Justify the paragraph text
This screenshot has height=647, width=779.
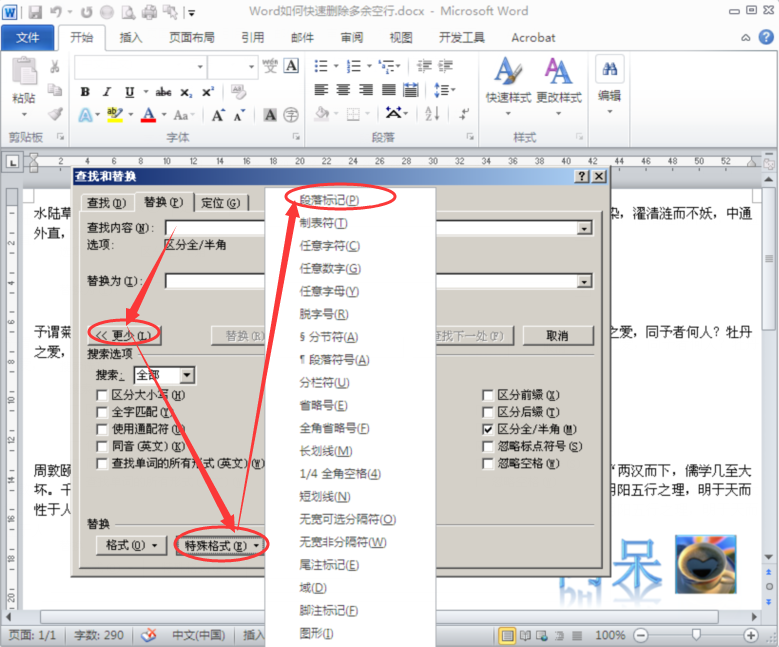pos(389,90)
